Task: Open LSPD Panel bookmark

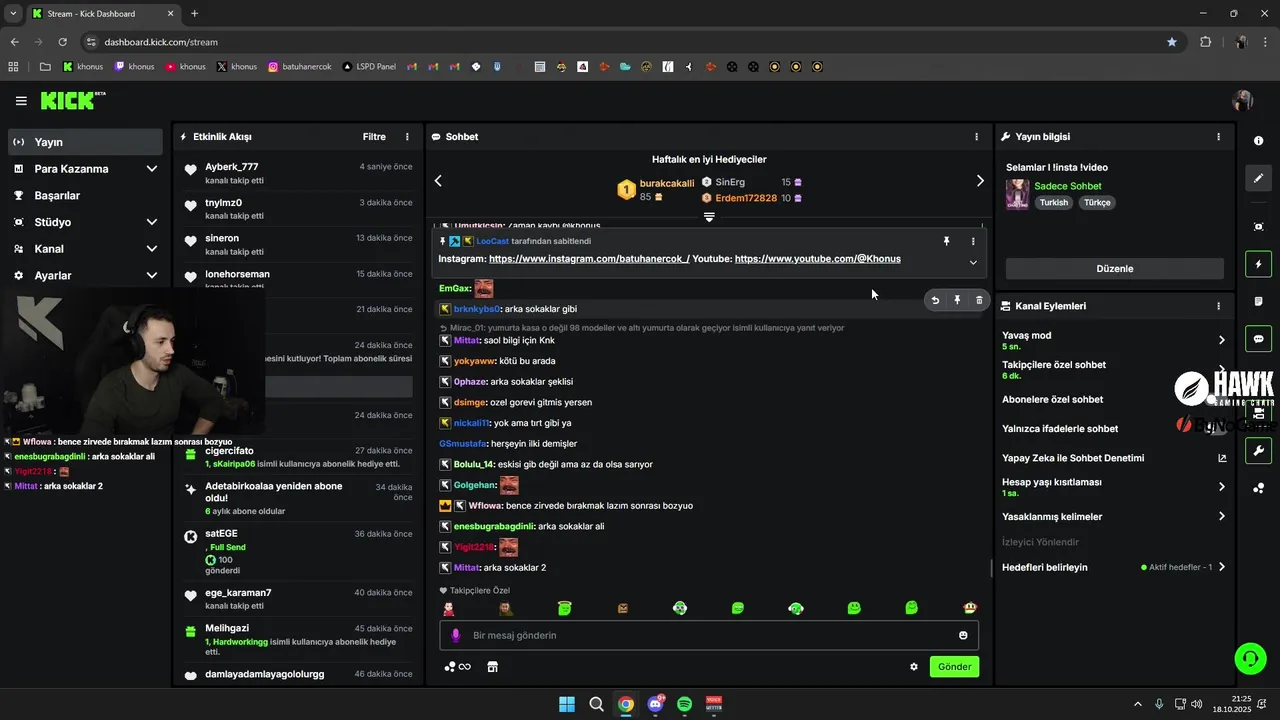Action: [369, 67]
